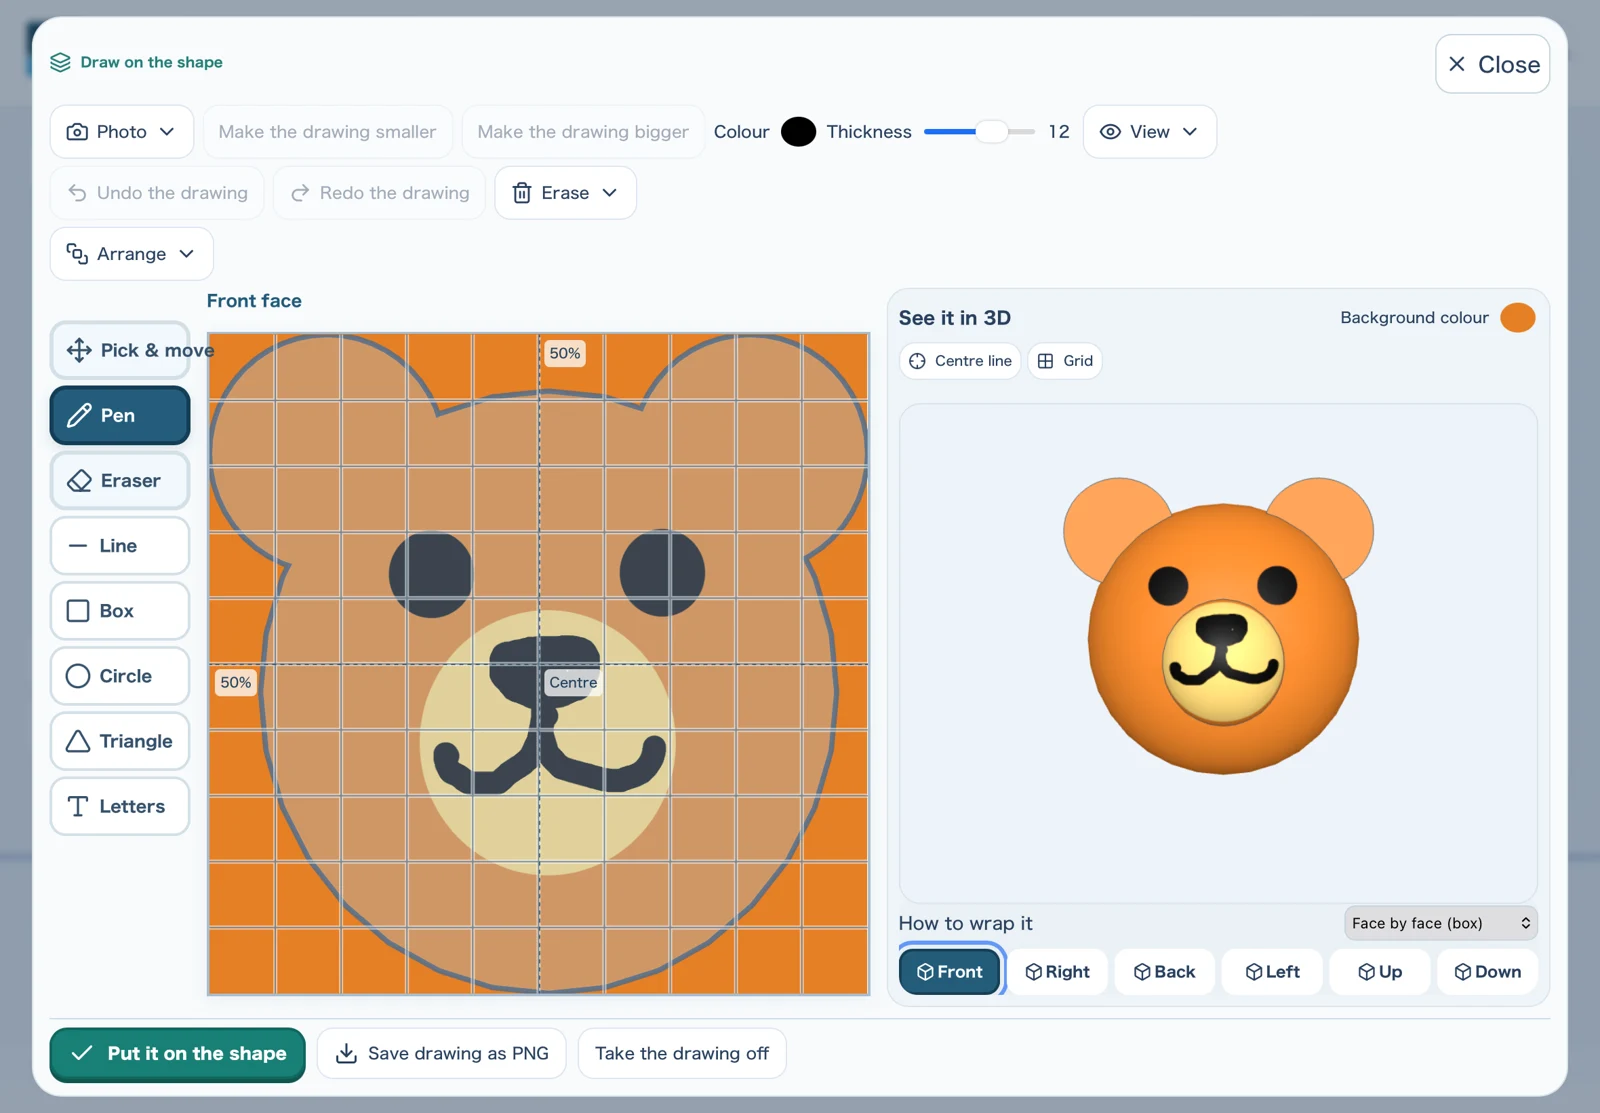Select the Circle shape tool
1600x1113 pixels.
point(120,676)
